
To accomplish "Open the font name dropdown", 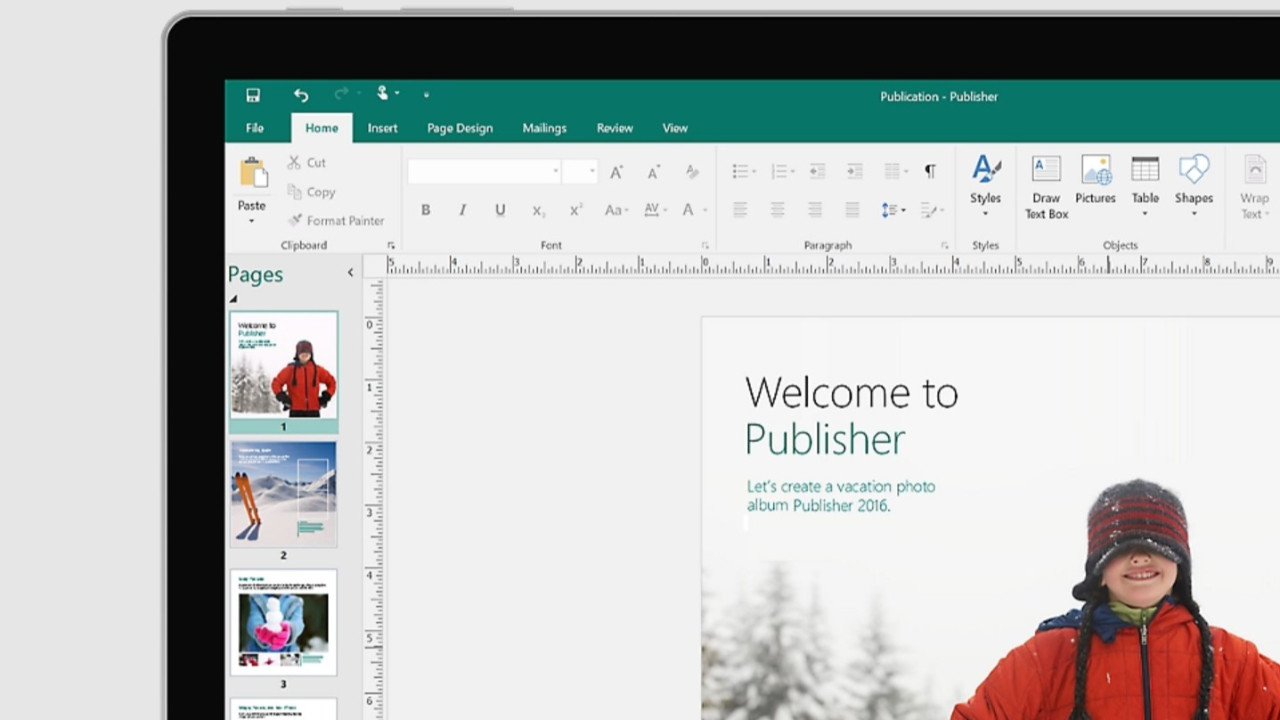I will (555, 171).
